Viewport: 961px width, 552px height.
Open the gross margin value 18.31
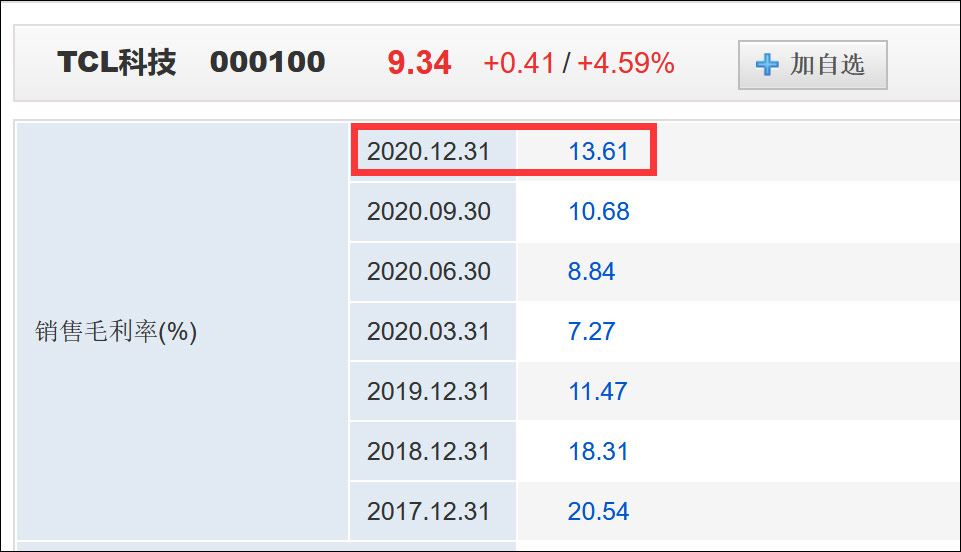coord(598,452)
